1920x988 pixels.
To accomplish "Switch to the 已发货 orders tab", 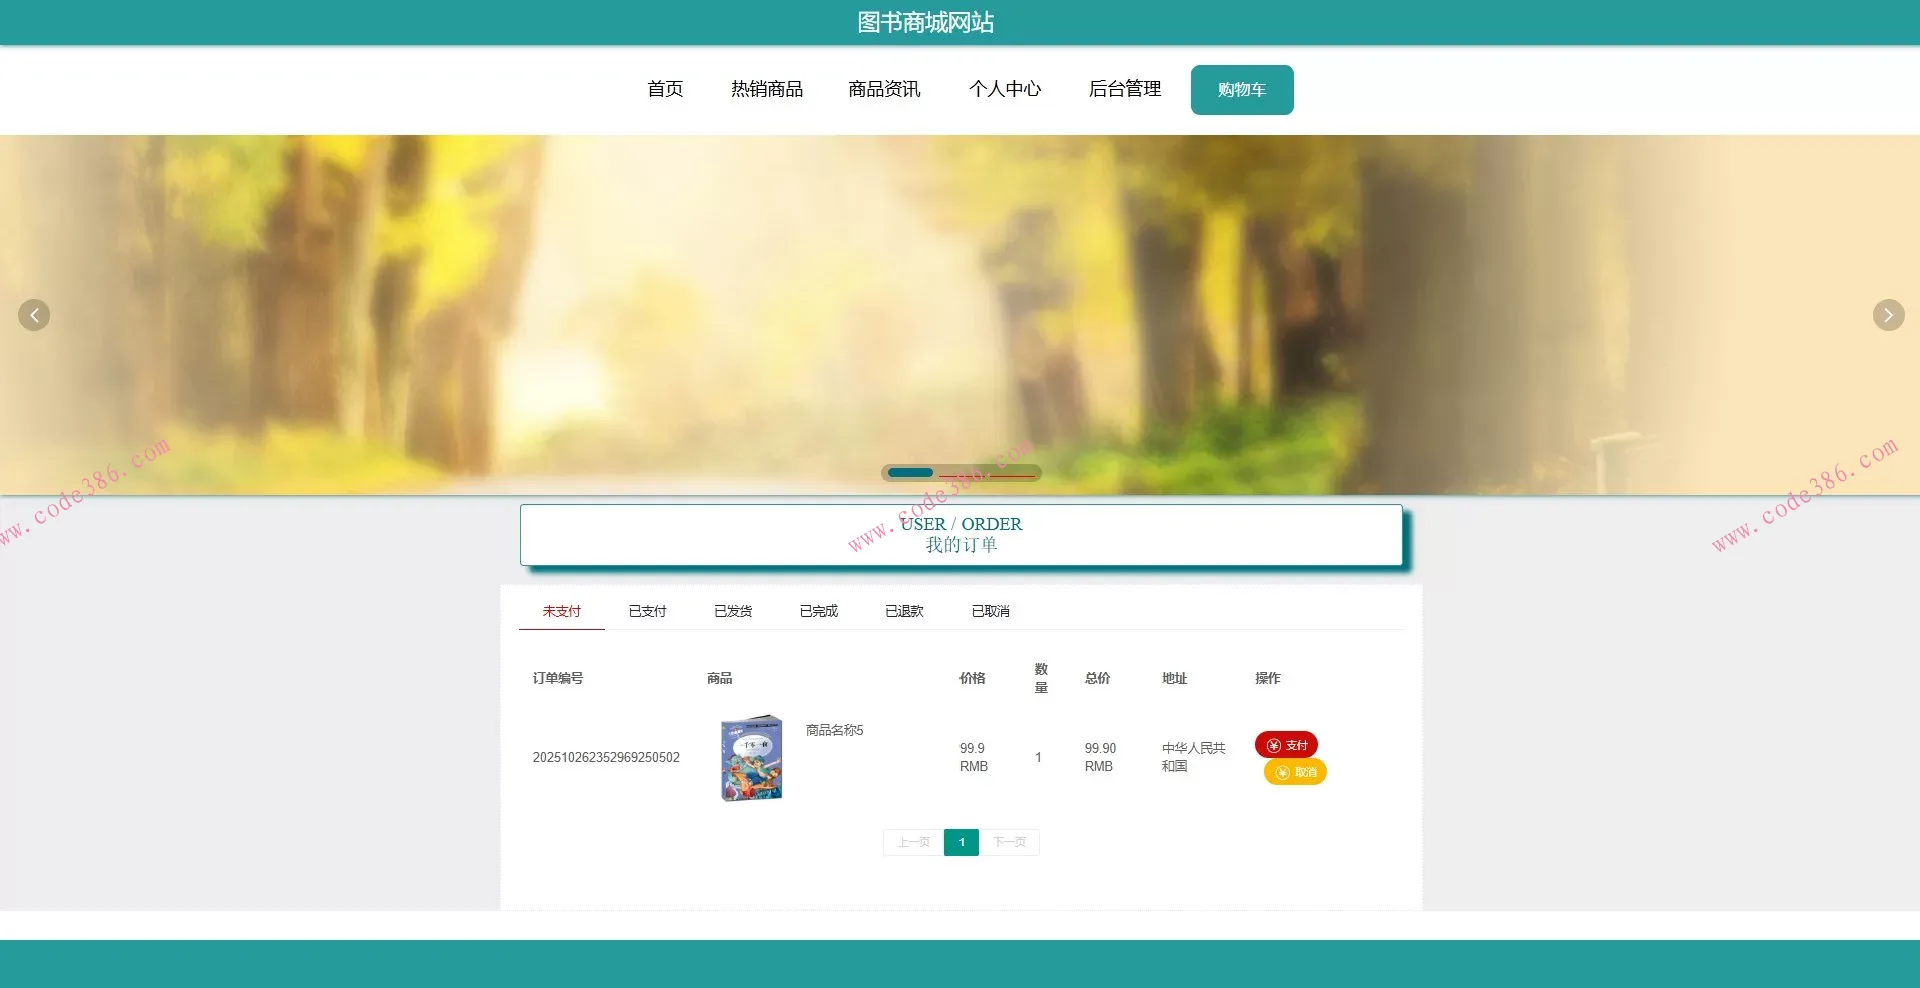I will (x=732, y=611).
